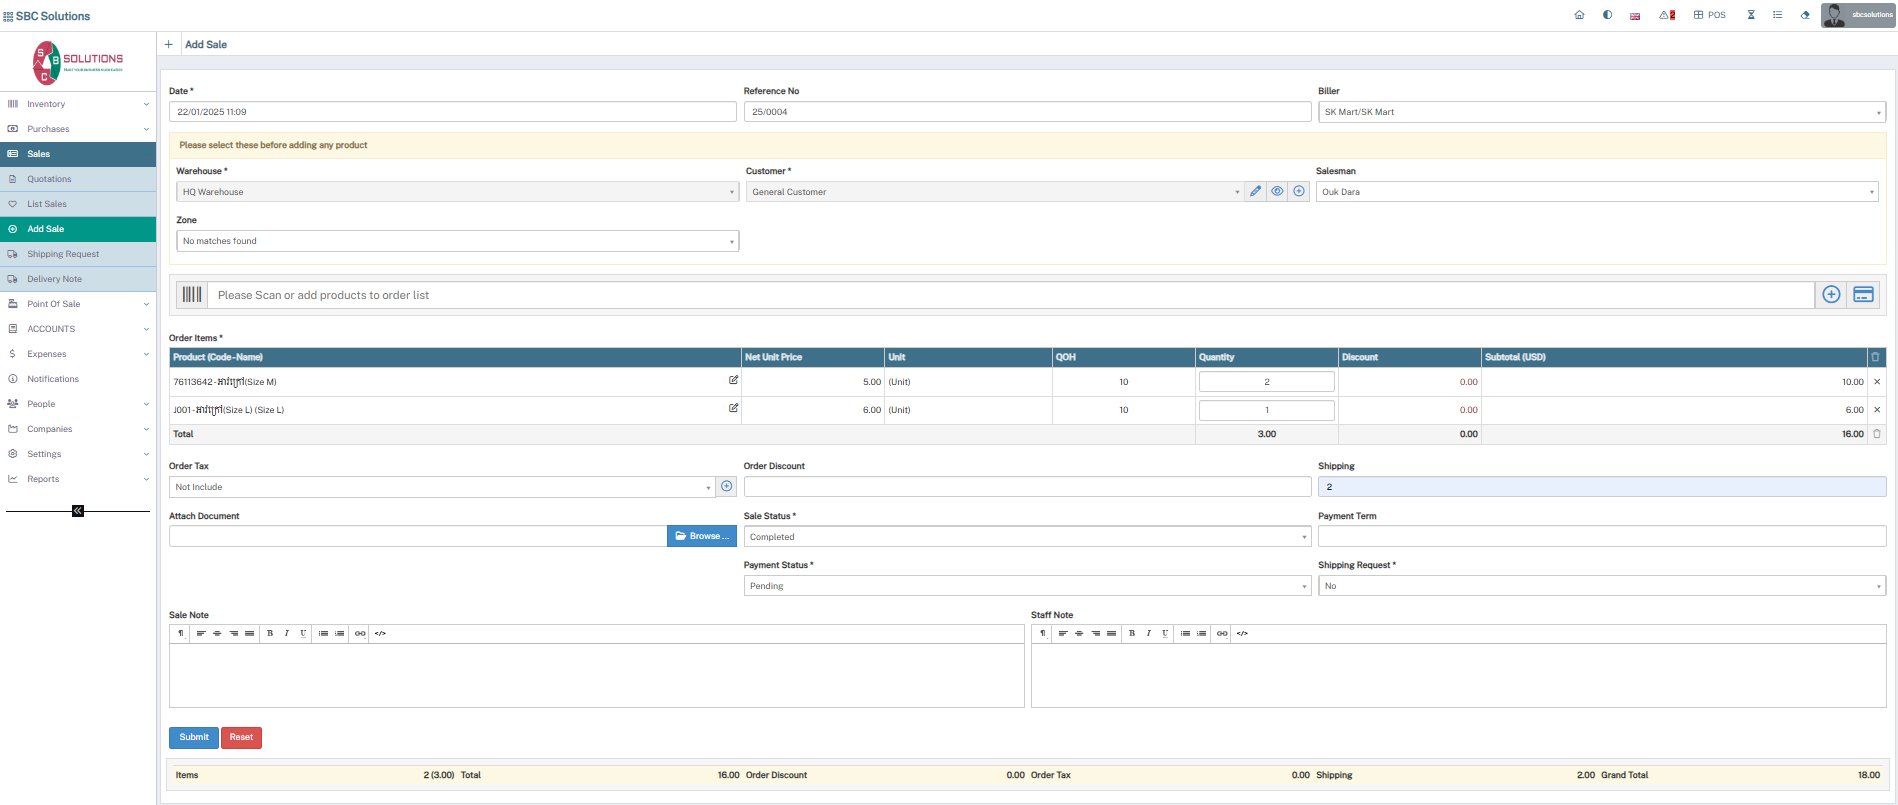Screen dimensions: 1898x805
Task: Click the red Reset button
Action: coord(241,737)
